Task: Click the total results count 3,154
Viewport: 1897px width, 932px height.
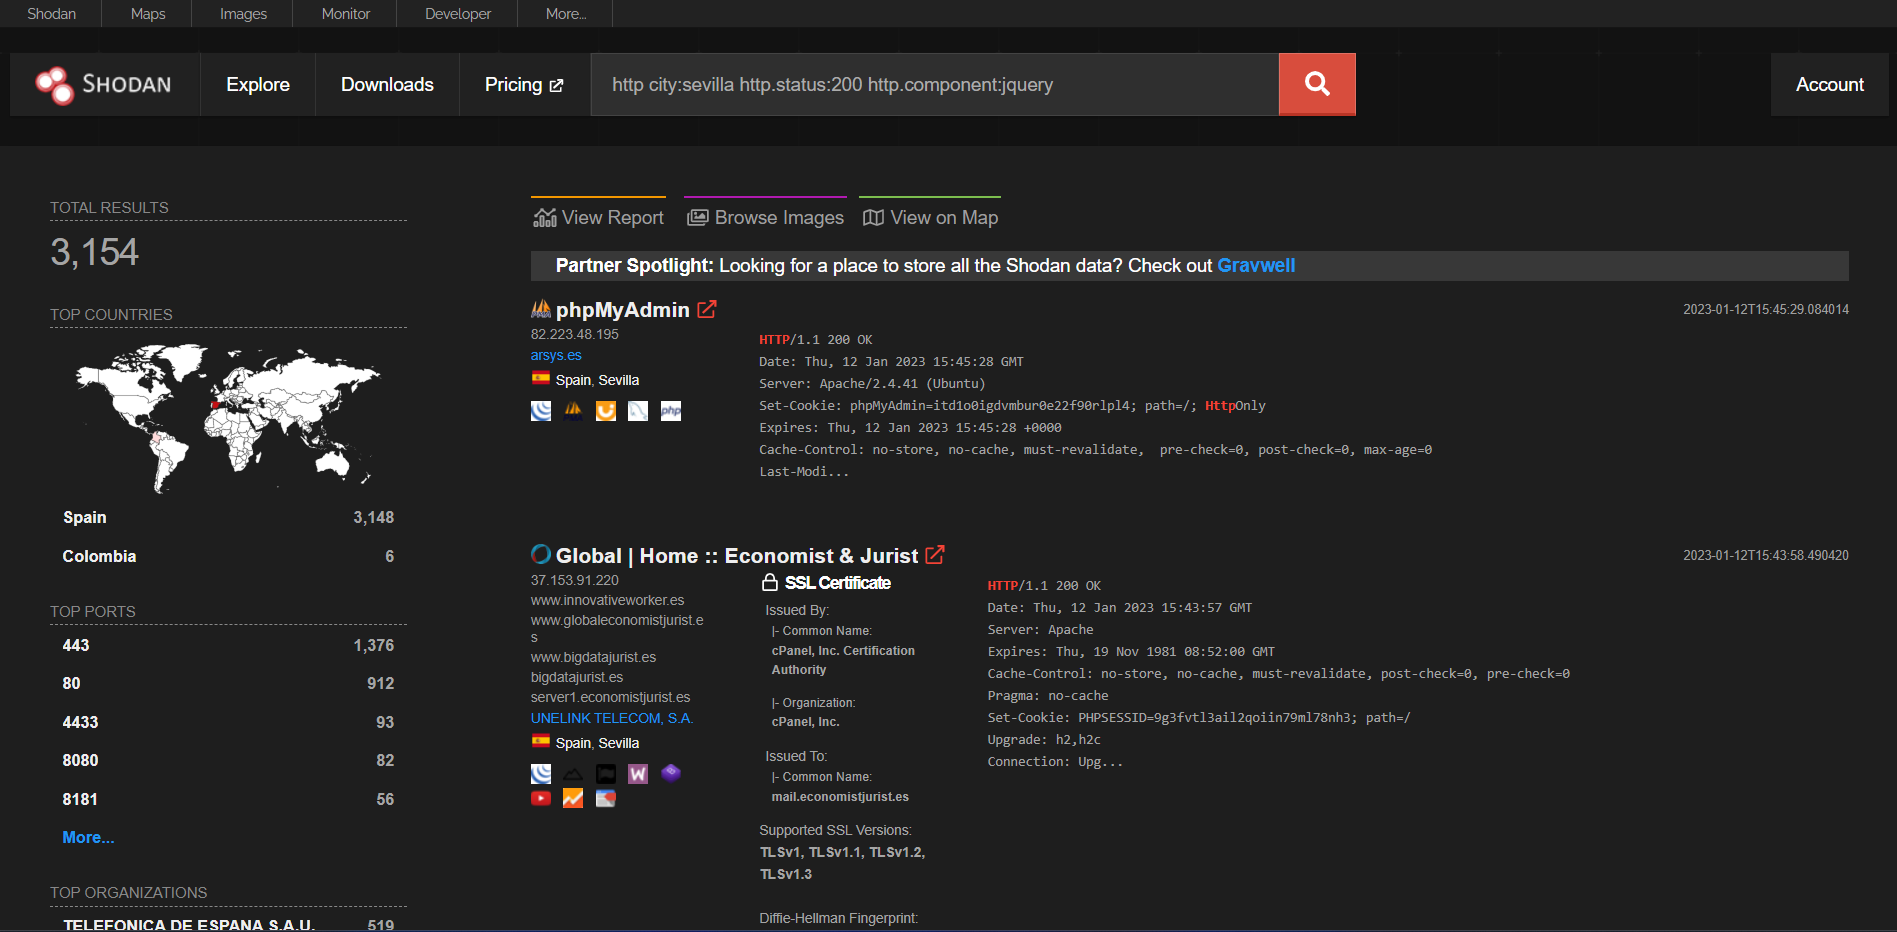Action: (x=95, y=252)
